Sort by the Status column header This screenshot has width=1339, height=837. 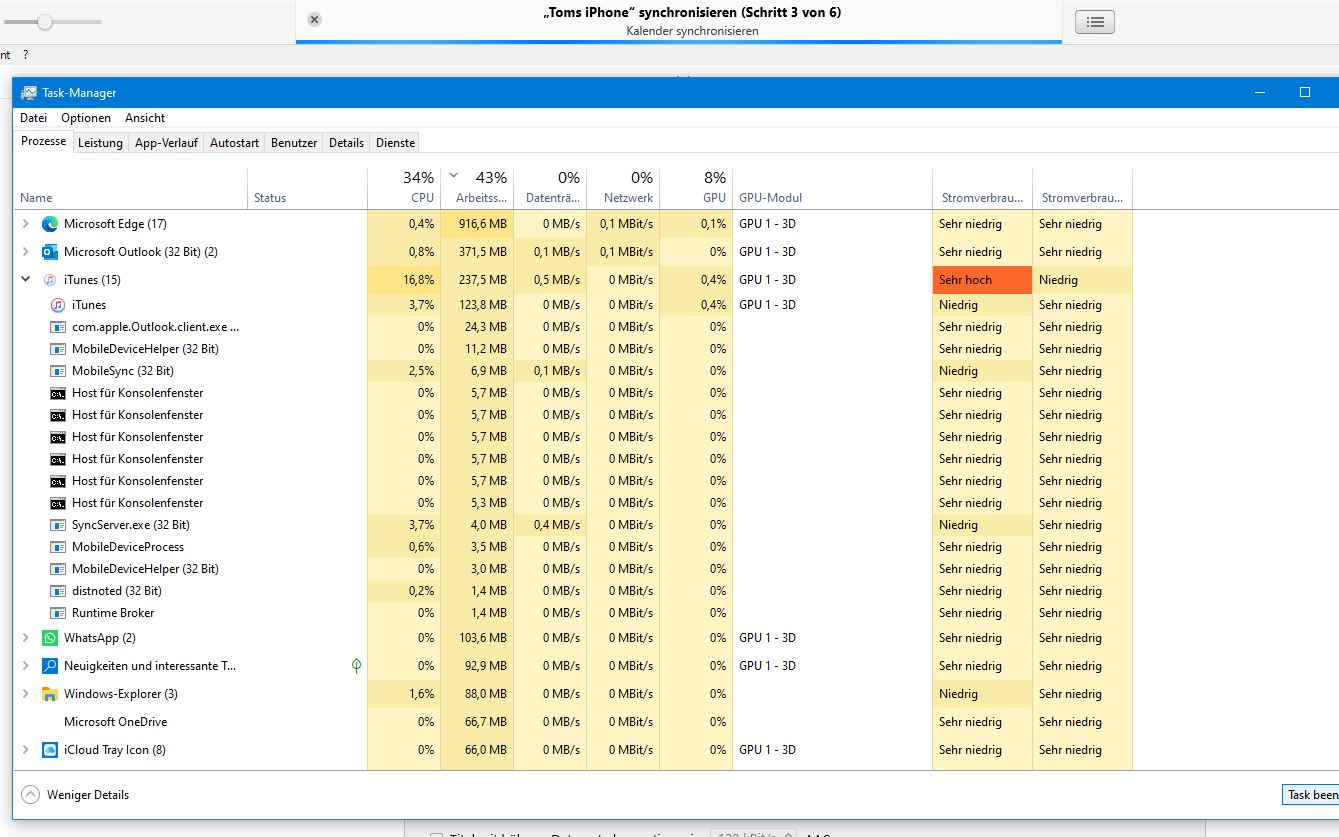pyautogui.click(x=307, y=188)
